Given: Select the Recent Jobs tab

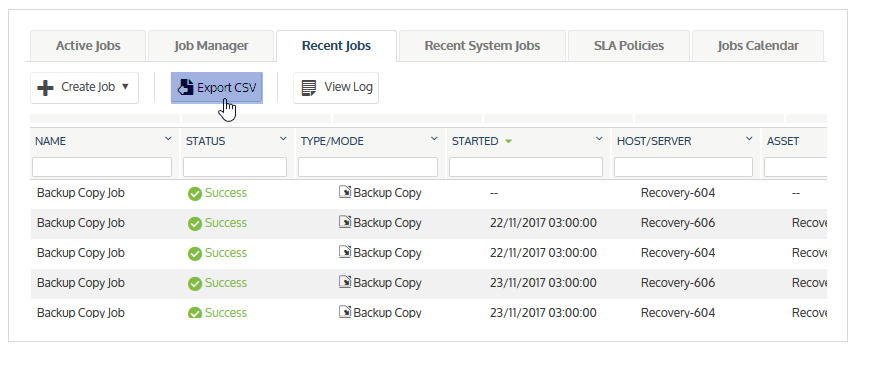Looking at the screenshot, I should coord(336,46).
